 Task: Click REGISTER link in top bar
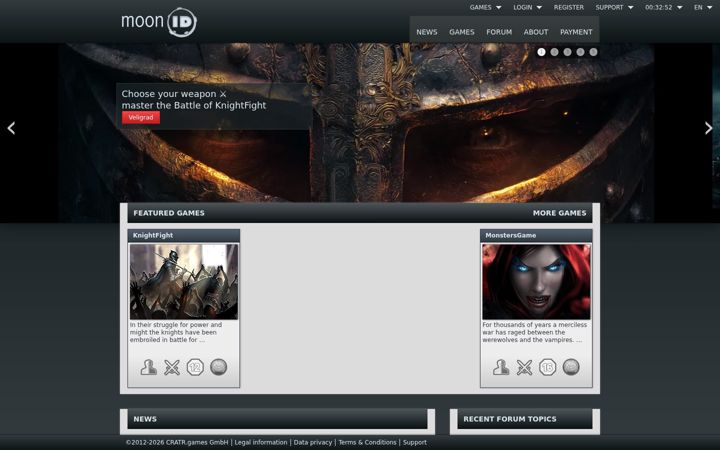pos(568,7)
